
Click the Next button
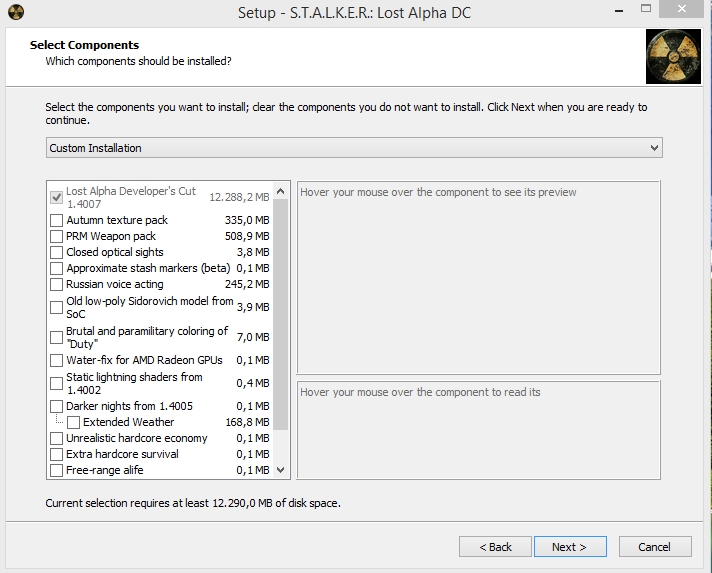click(x=570, y=547)
